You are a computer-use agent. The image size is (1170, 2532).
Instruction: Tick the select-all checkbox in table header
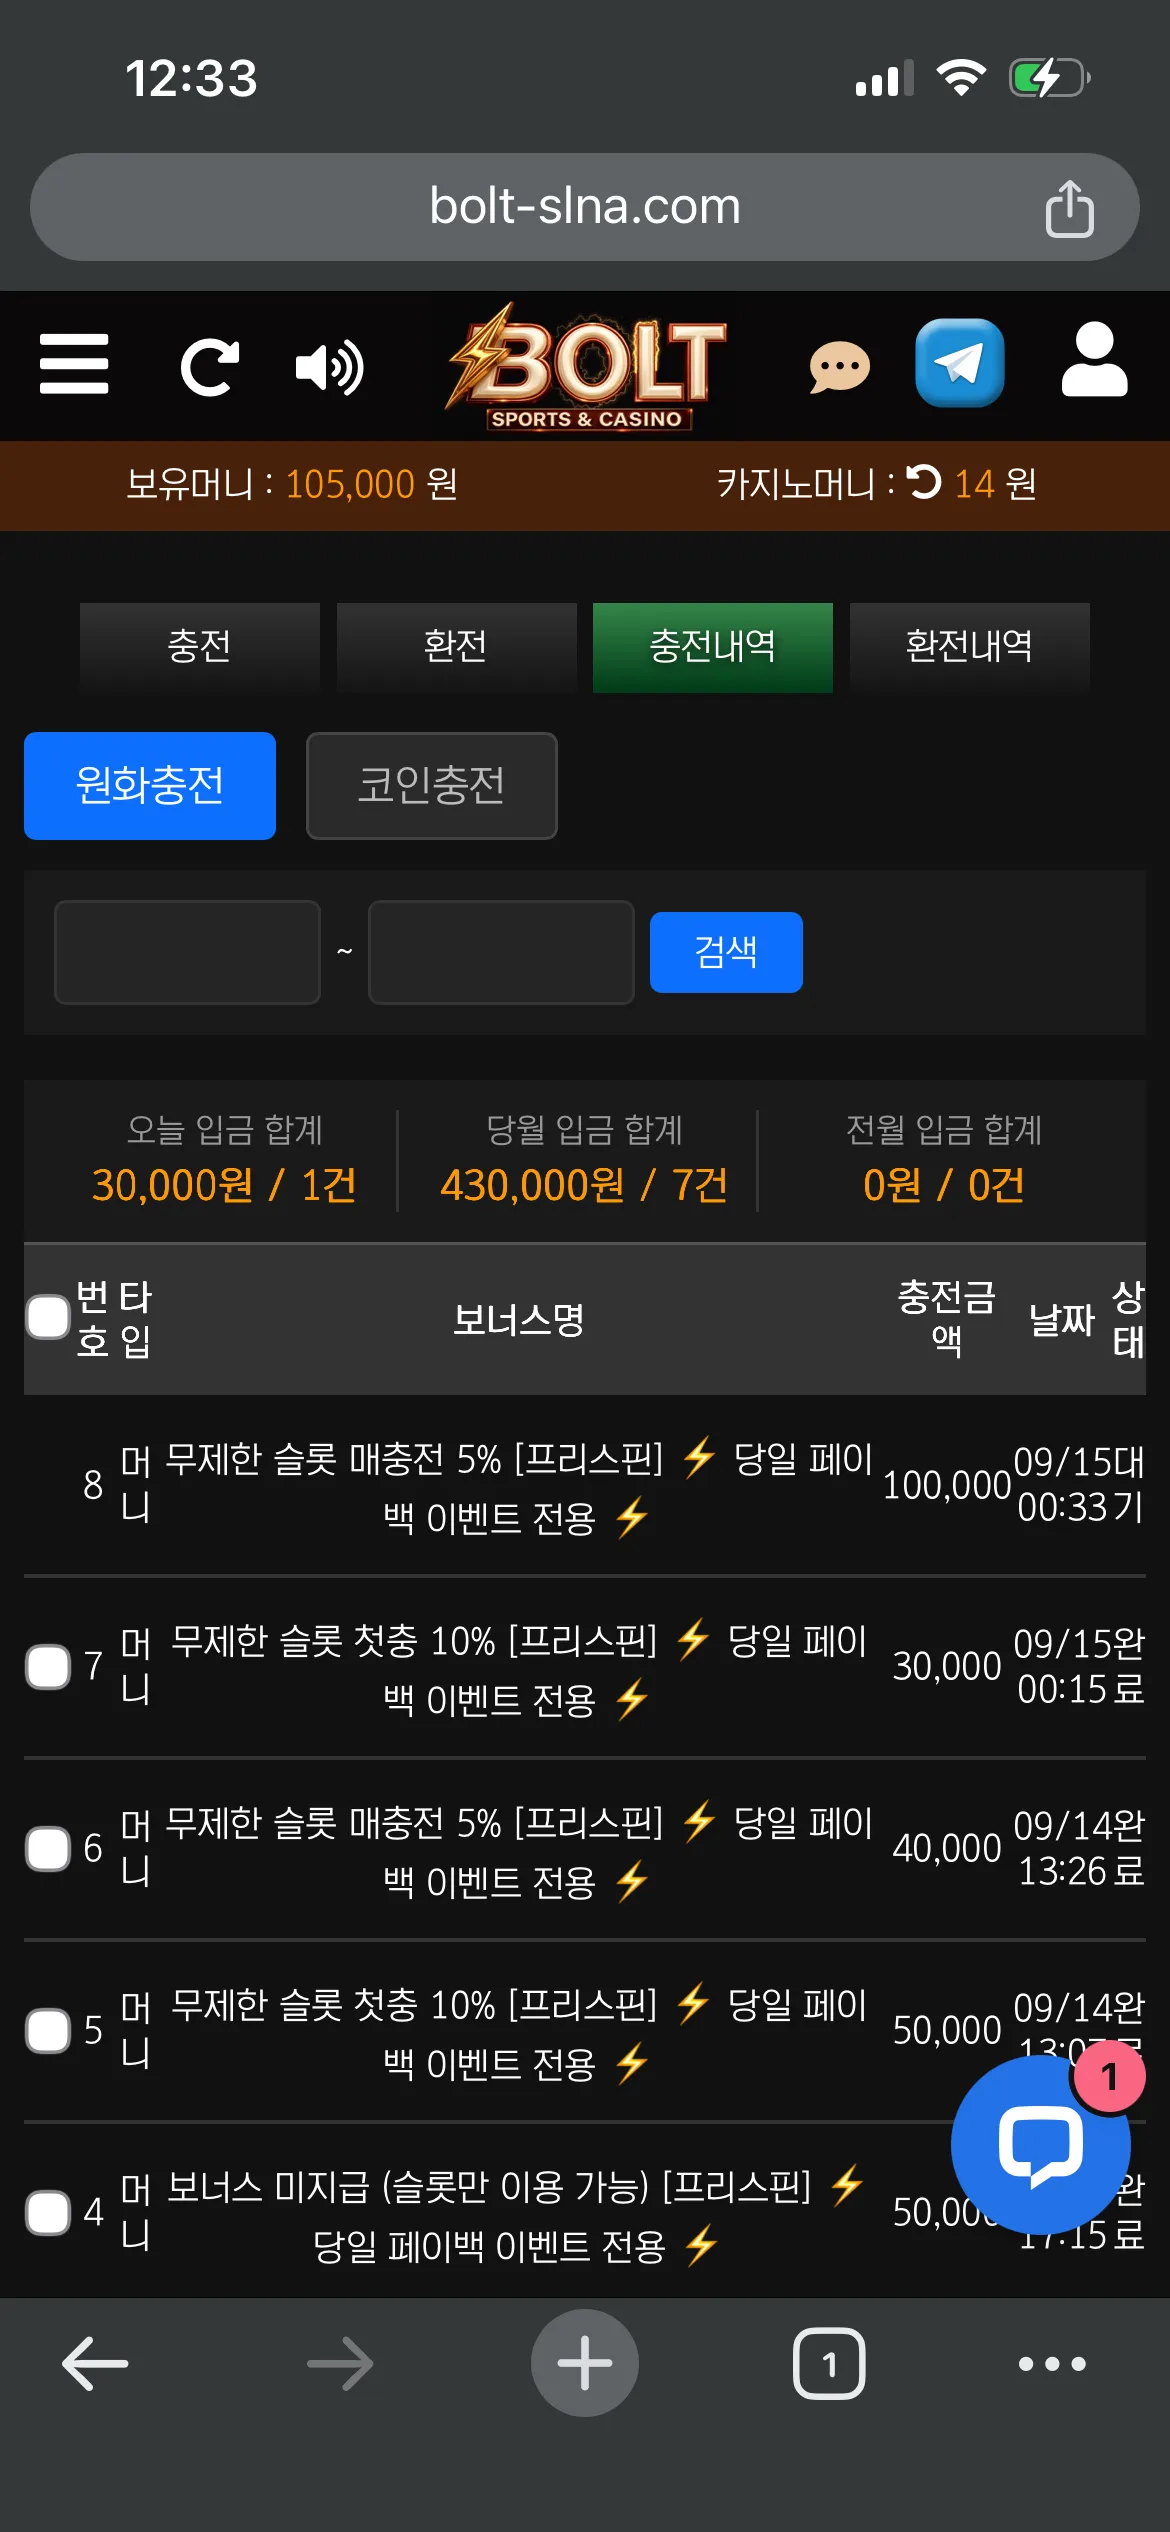coord(48,1317)
